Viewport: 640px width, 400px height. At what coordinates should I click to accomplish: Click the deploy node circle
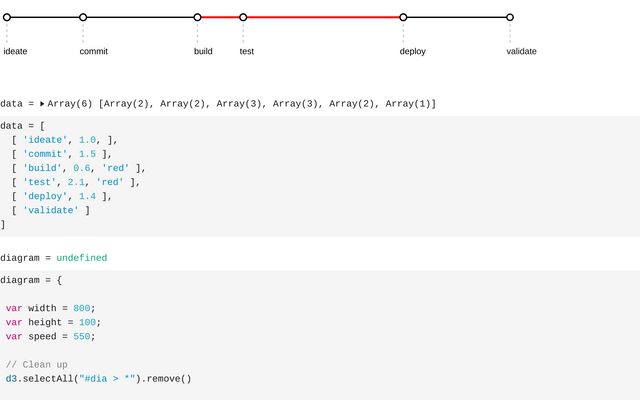pyautogui.click(x=403, y=17)
